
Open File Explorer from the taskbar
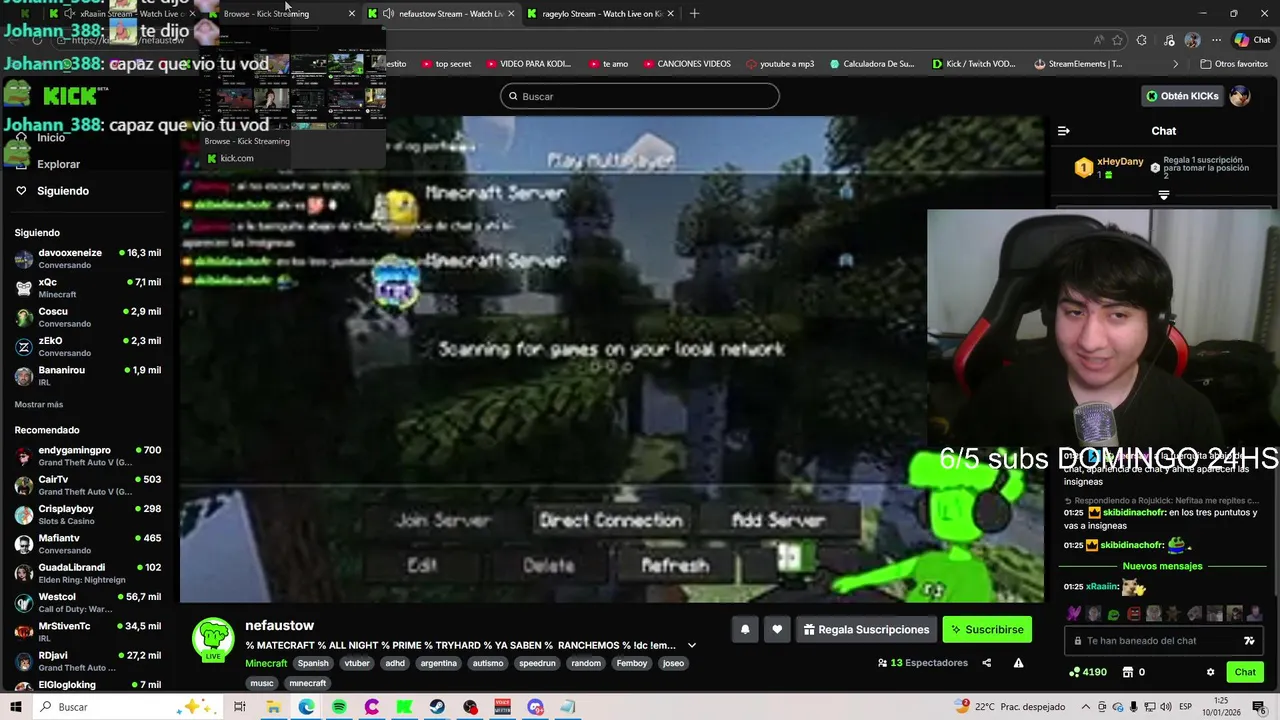pyautogui.click(x=273, y=707)
